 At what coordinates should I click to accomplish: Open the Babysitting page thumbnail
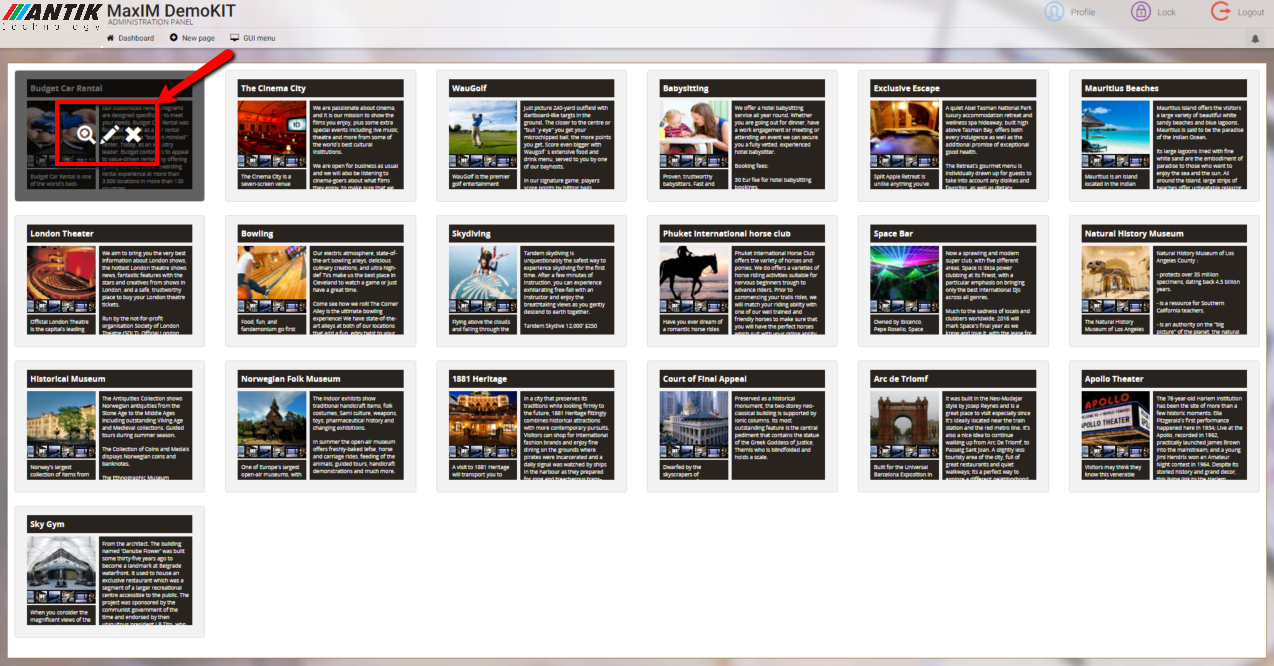click(x=742, y=135)
